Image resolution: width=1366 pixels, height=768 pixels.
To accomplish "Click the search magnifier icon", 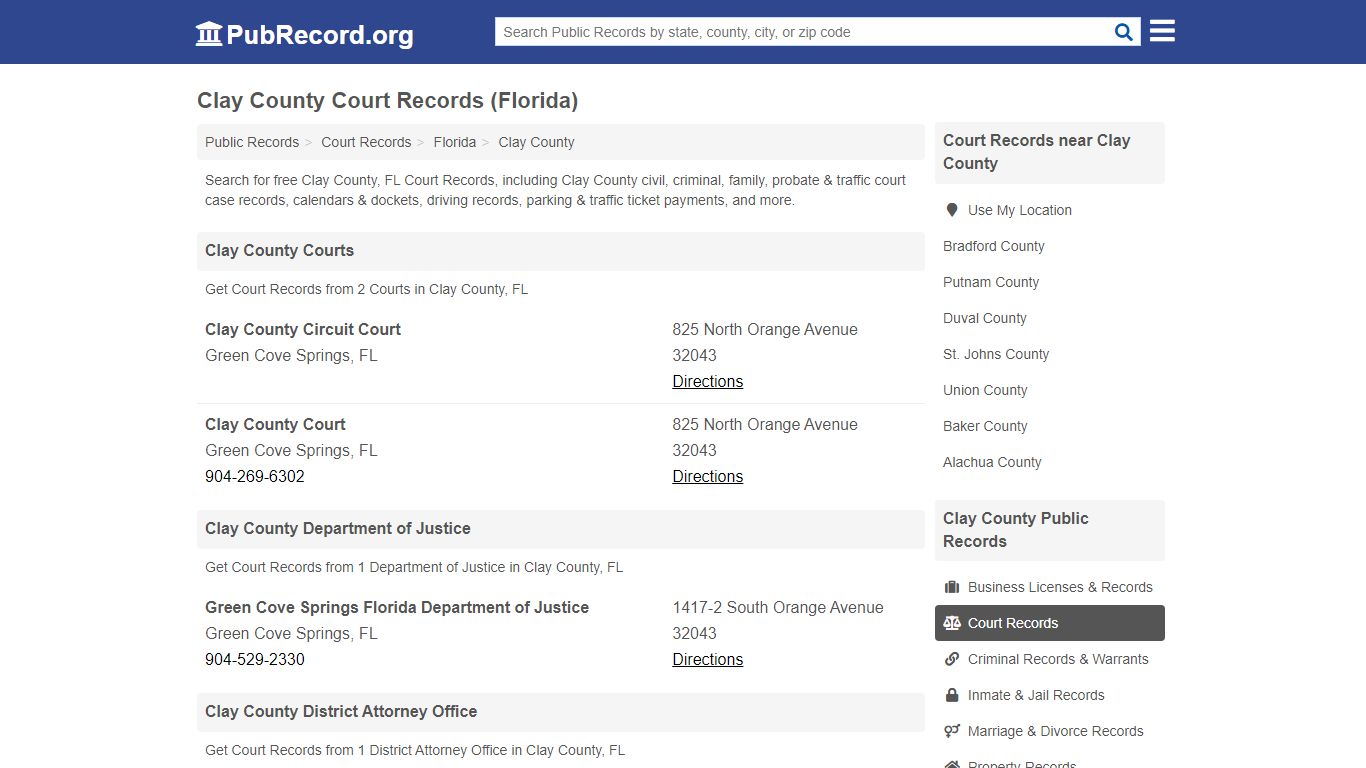I will click(x=1124, y=32).
